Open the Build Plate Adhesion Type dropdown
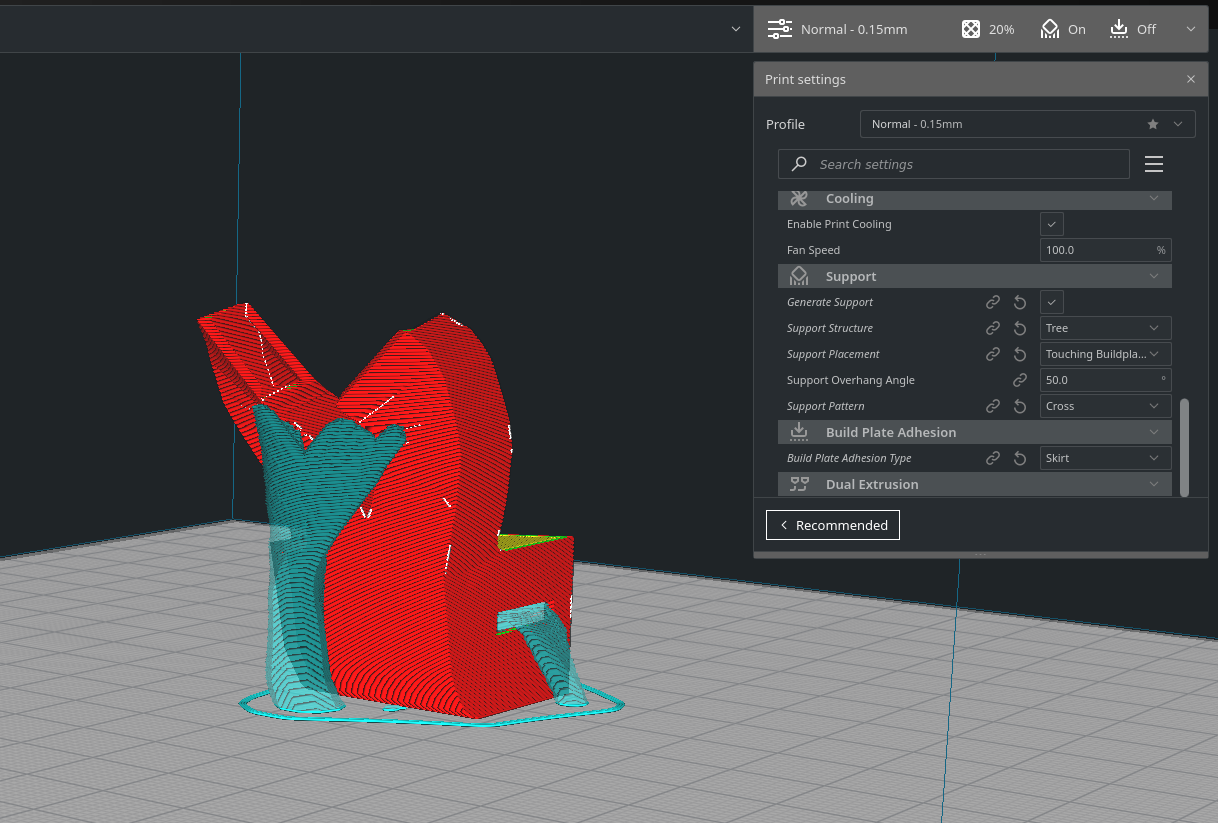 [1105, 458]
